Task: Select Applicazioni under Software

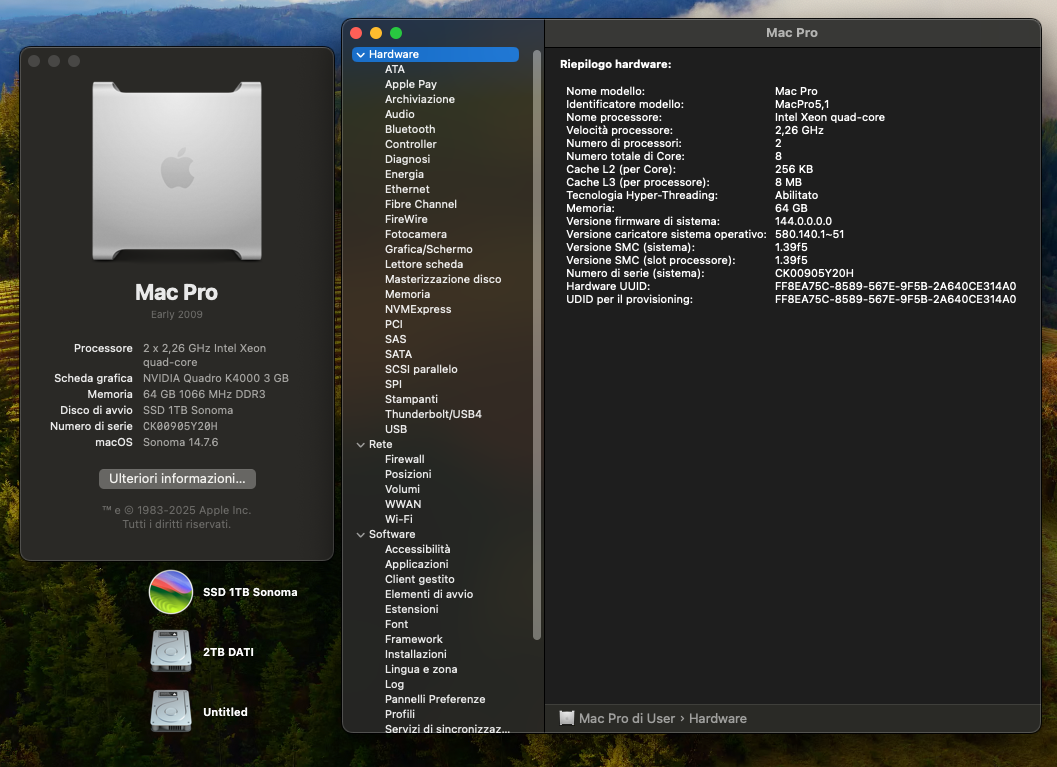Action: [417, 564]
